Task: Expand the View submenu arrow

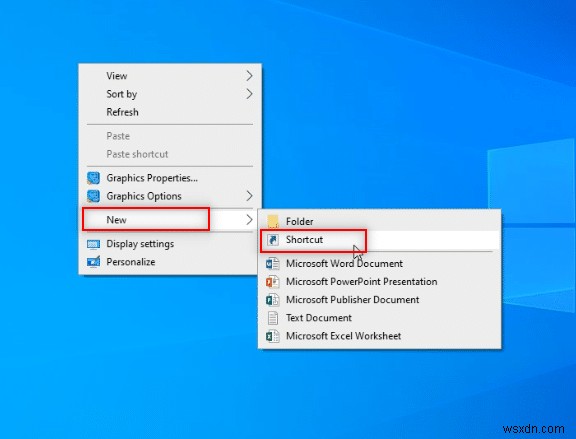Action: pos(249,76)
